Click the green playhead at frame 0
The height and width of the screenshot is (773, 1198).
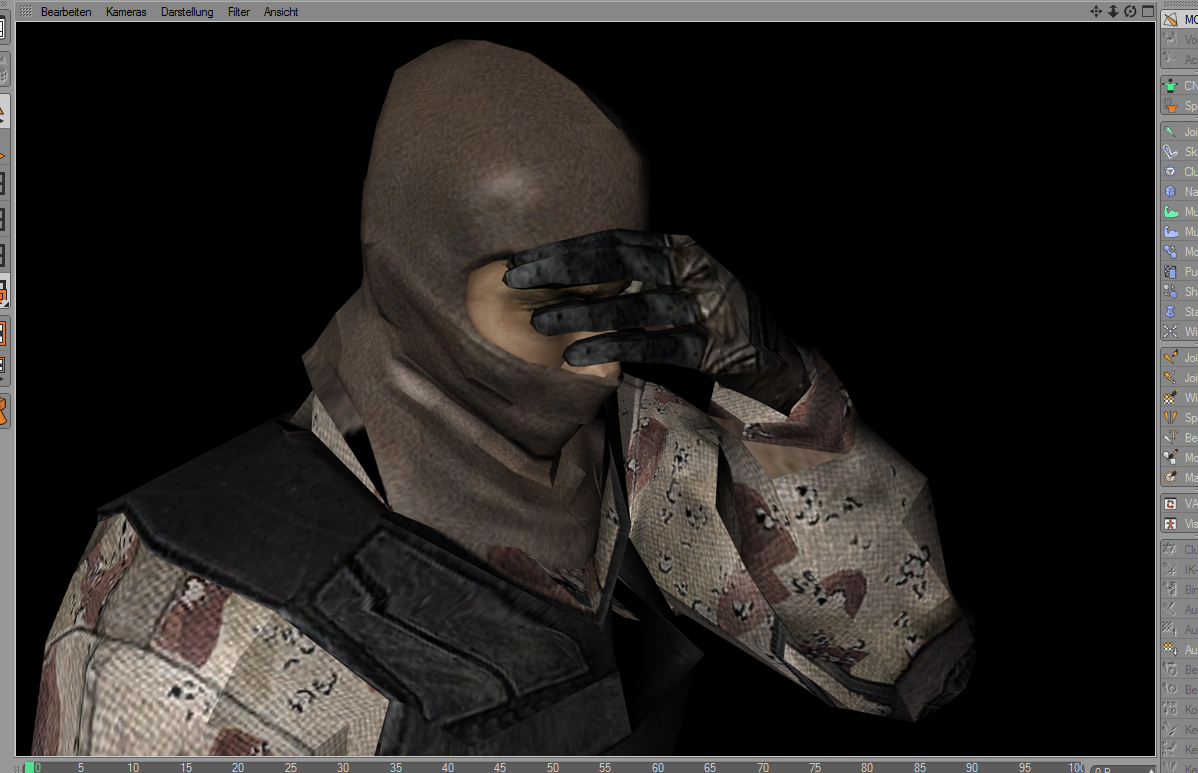(30, 767)
